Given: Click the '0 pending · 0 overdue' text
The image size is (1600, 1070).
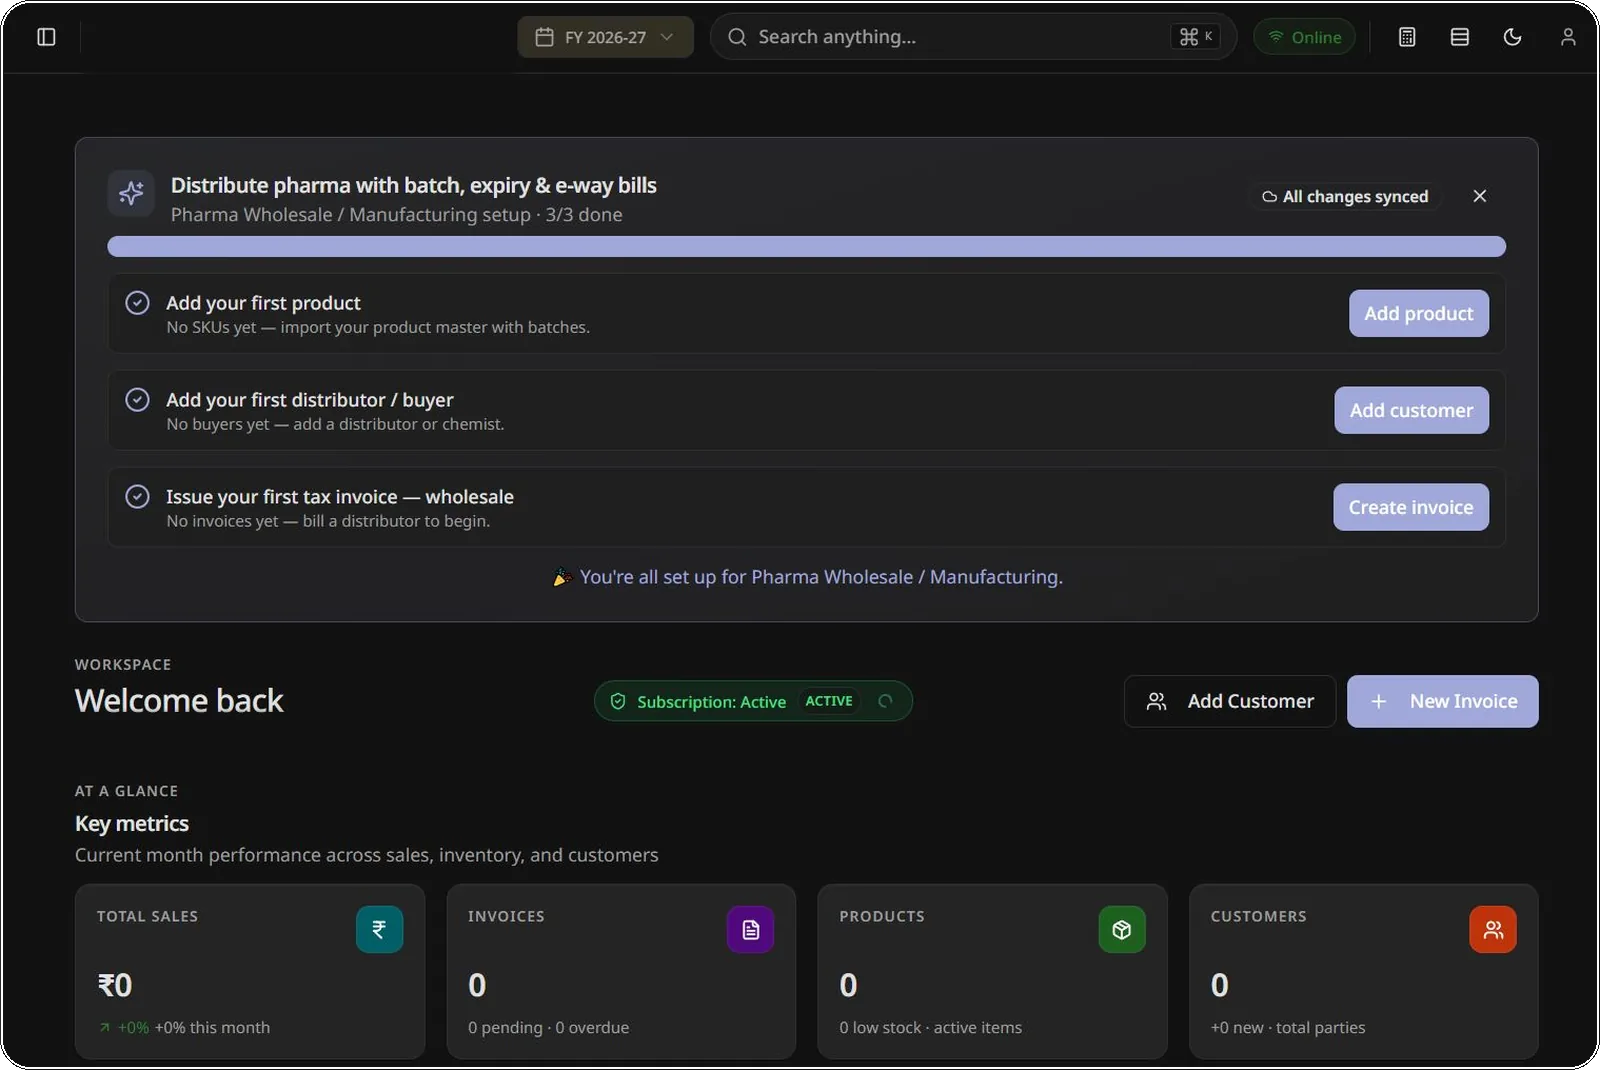Looking at the screenshot, I should pos(548,1027).
